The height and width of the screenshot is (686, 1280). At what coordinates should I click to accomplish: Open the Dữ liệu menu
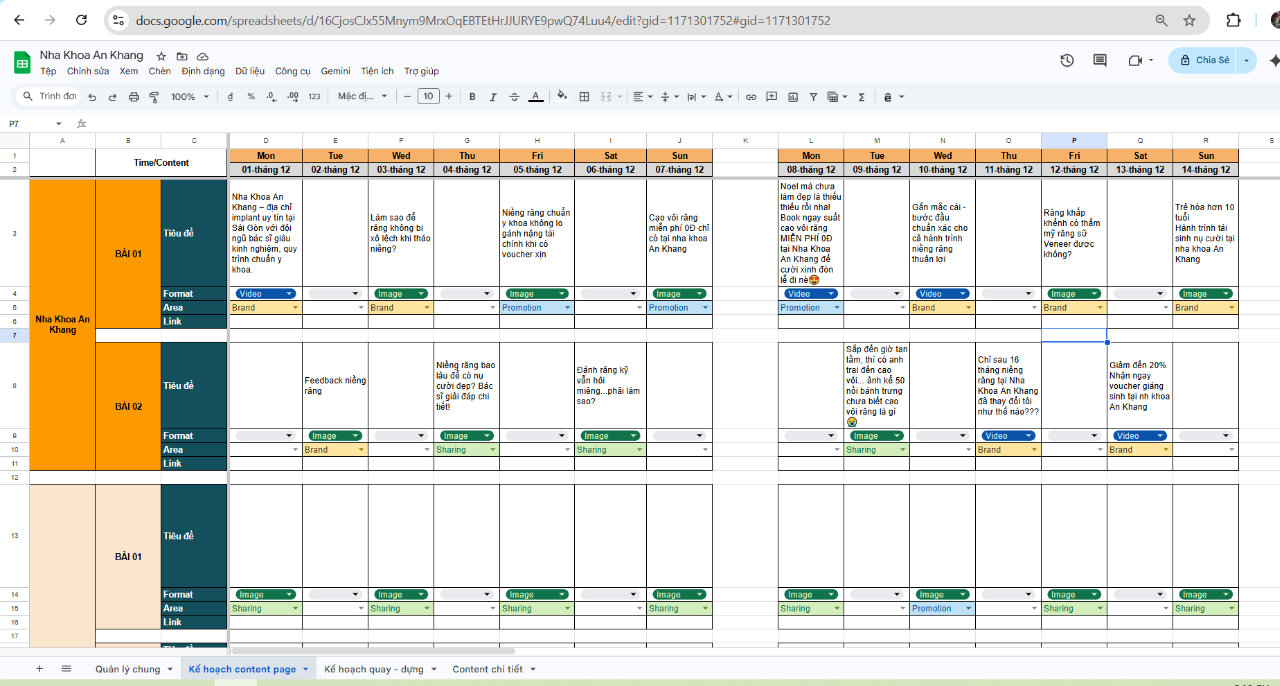point(250,71)
